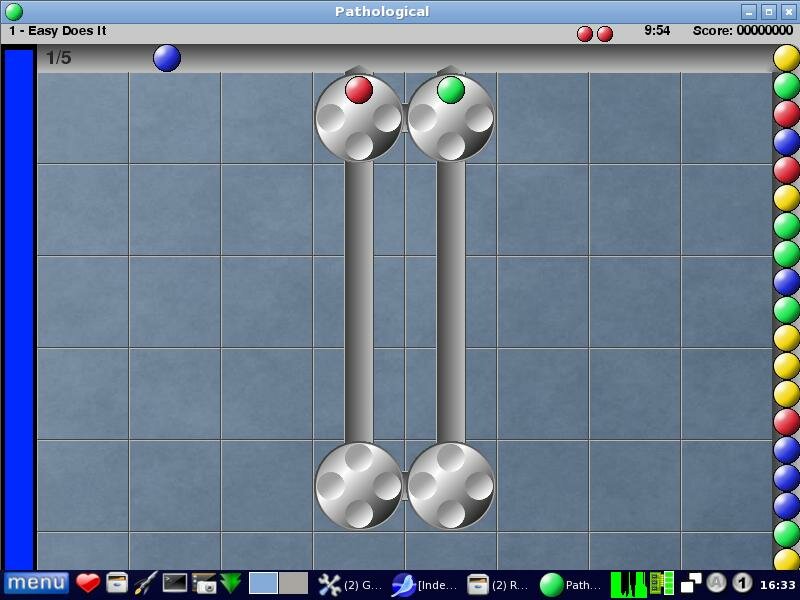Click the level title "1 - Easy Does It"
Viewport: 800px width, 600px height.
[58, 31]
